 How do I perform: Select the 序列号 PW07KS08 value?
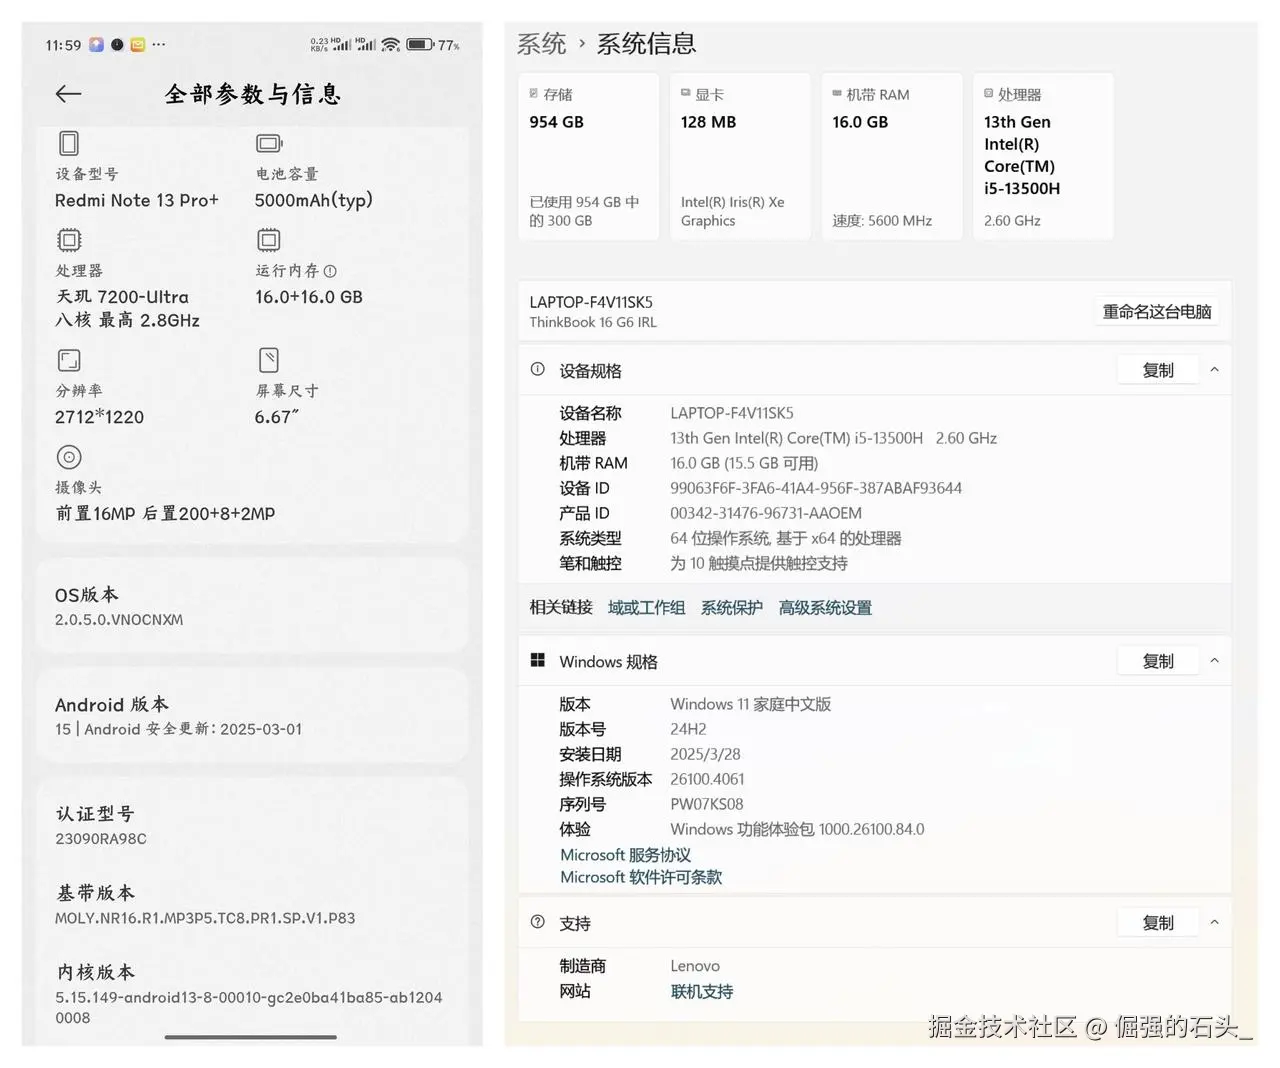(707, 804)
